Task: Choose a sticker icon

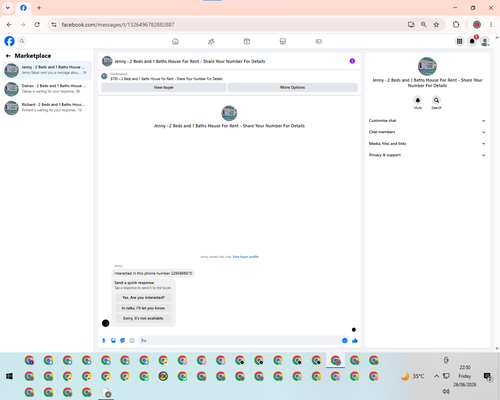Action: click(x=123, y=340)
